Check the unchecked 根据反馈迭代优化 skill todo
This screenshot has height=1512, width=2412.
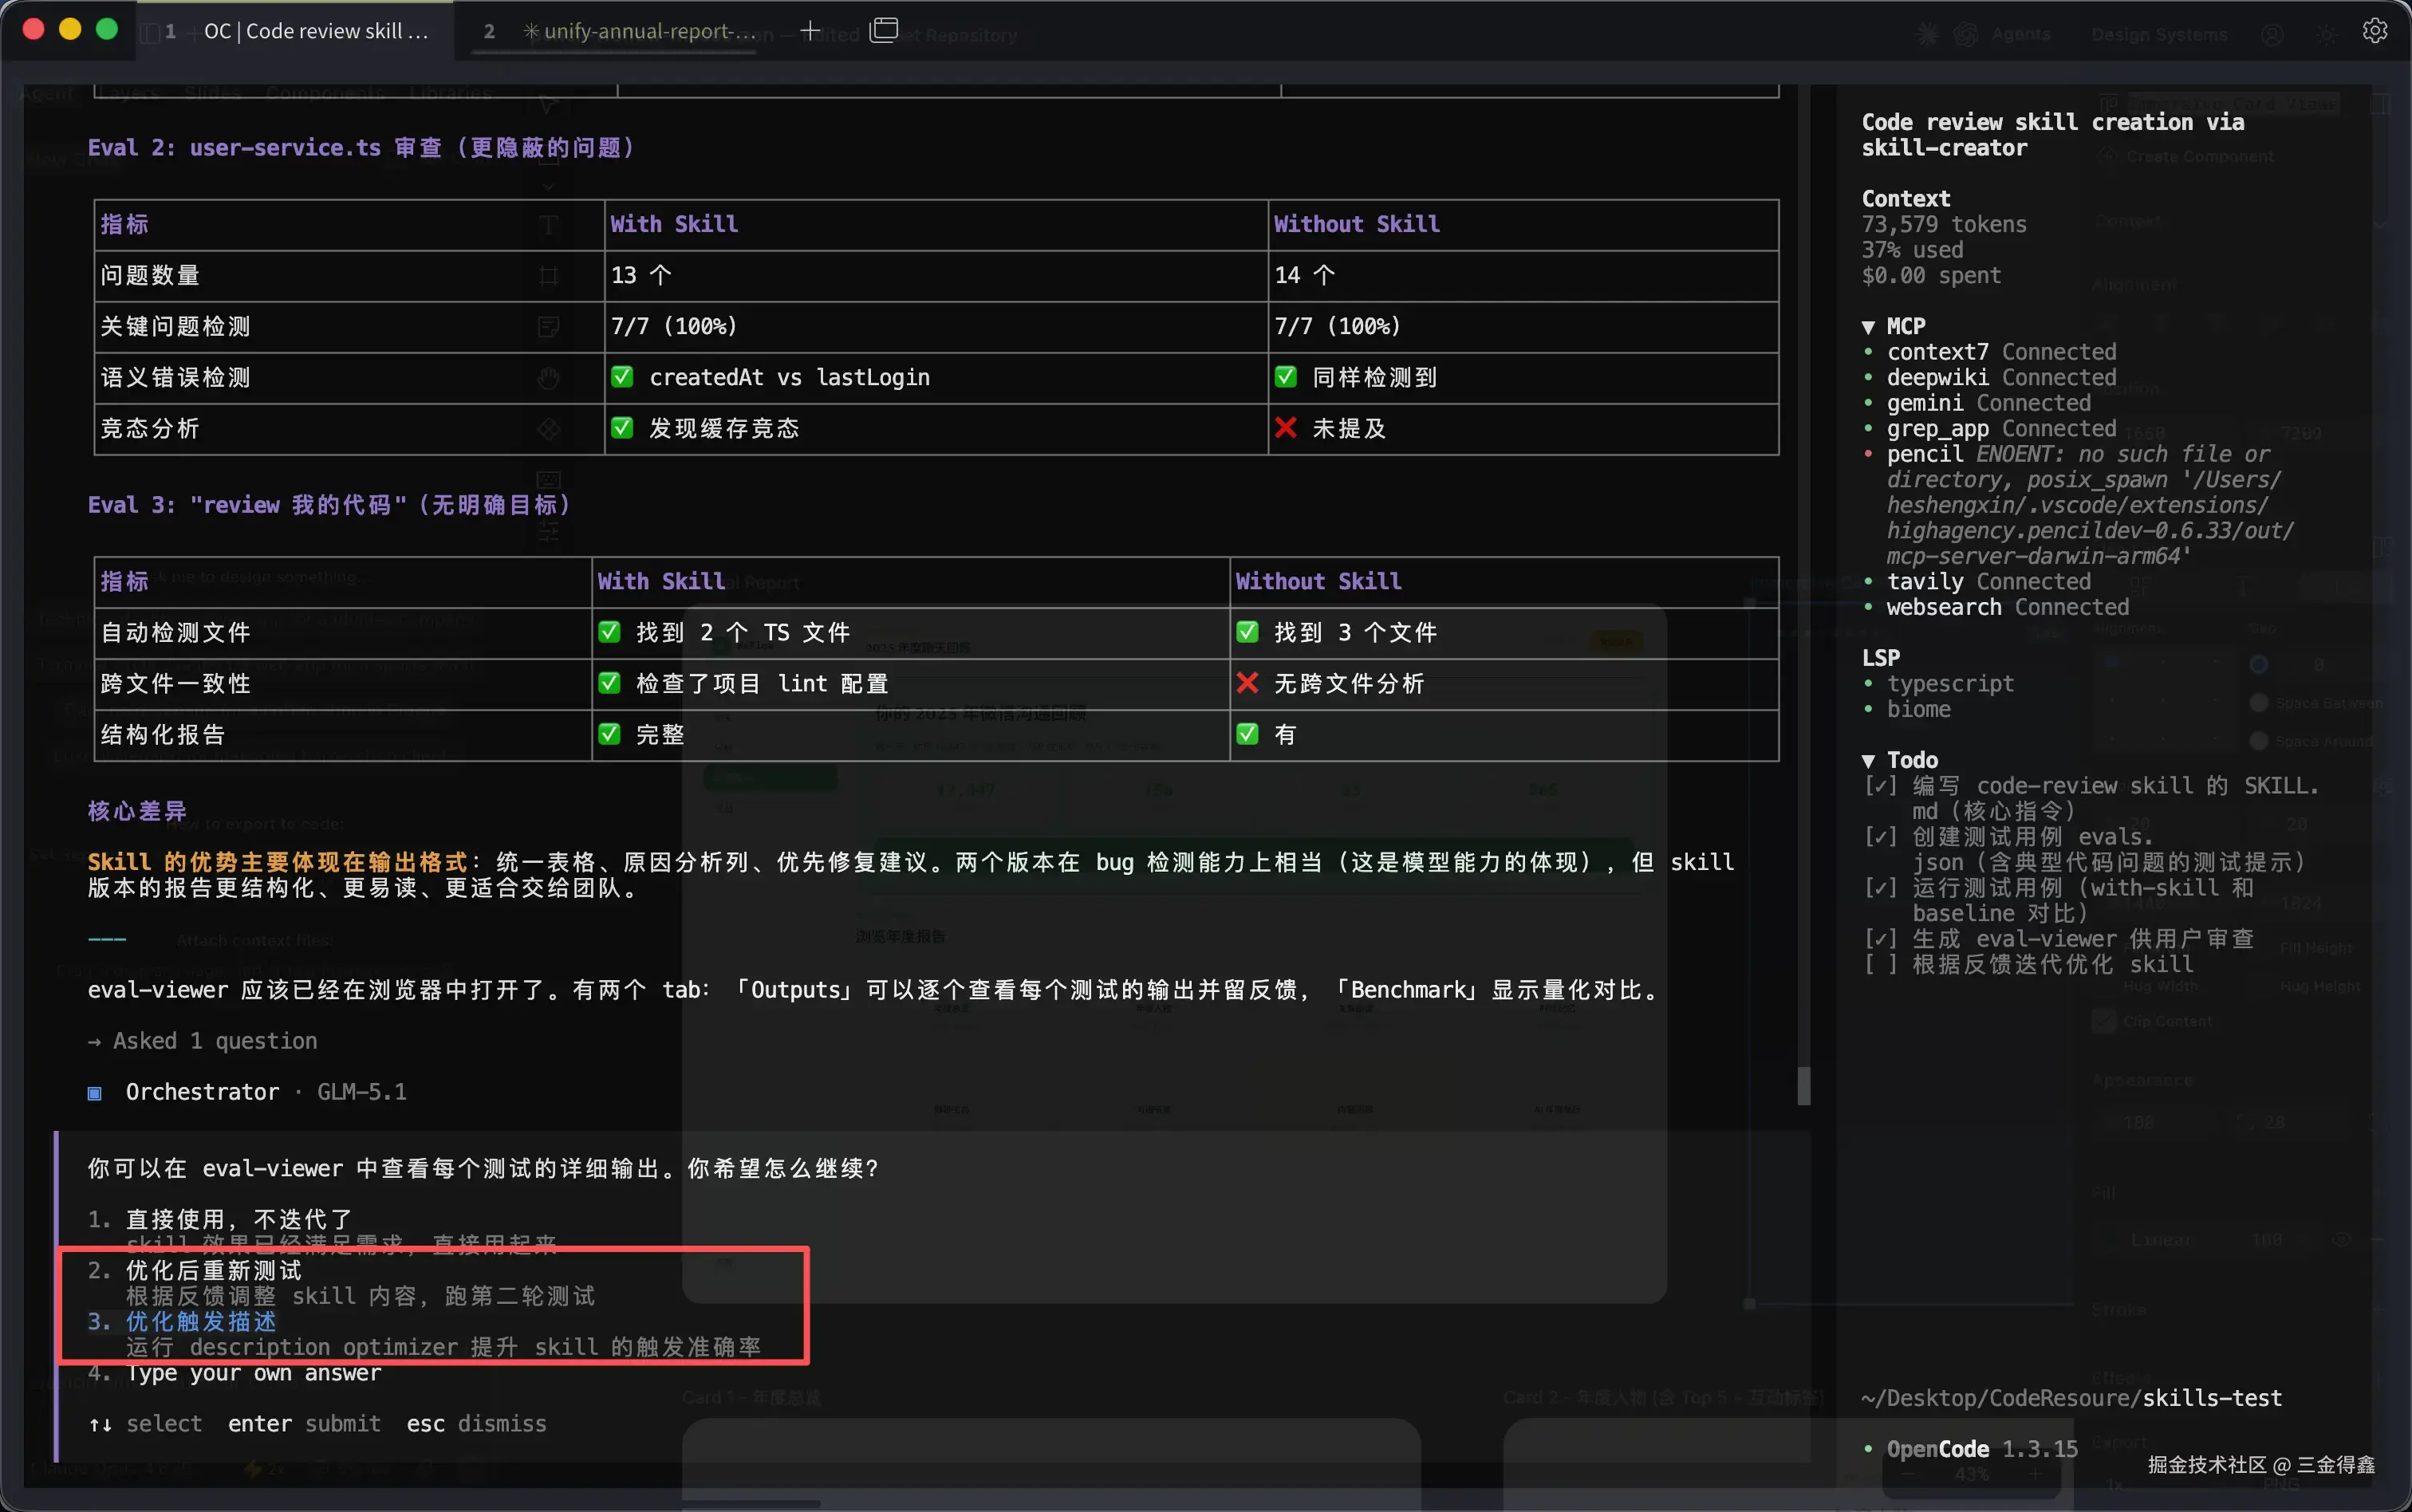(x=1880, y=965)
